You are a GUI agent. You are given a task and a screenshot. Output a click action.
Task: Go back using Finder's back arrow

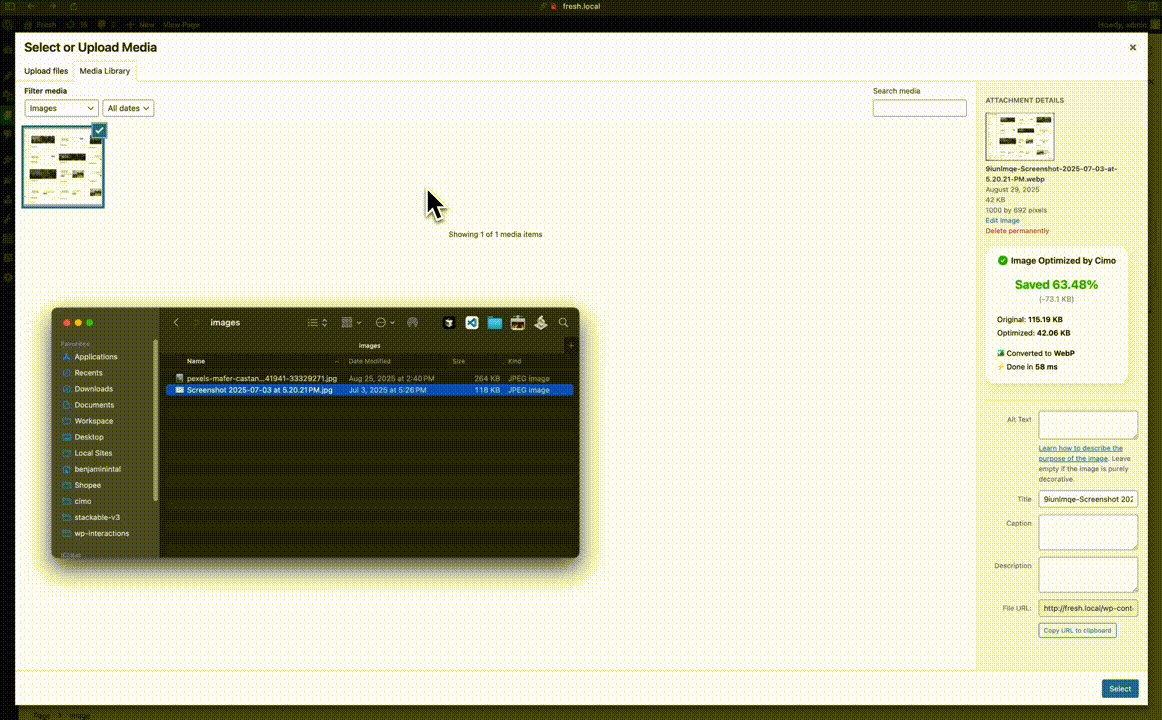click(177, 323)
